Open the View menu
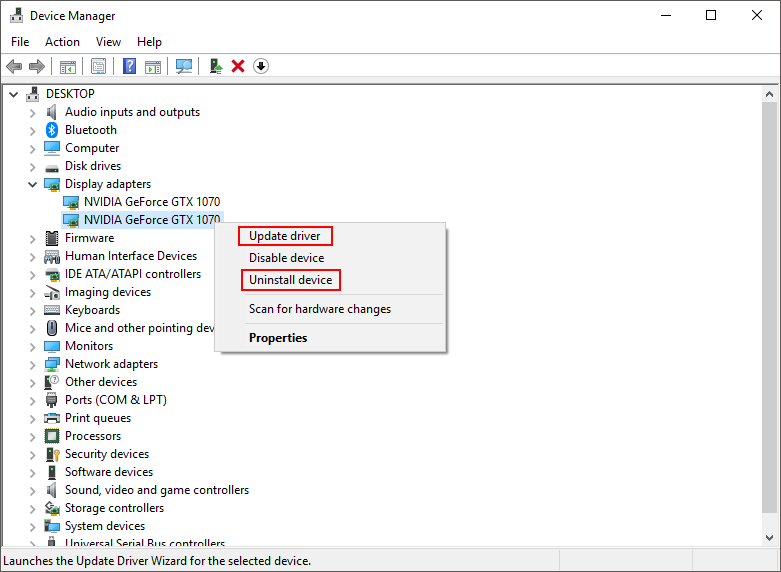 [108, 42]
